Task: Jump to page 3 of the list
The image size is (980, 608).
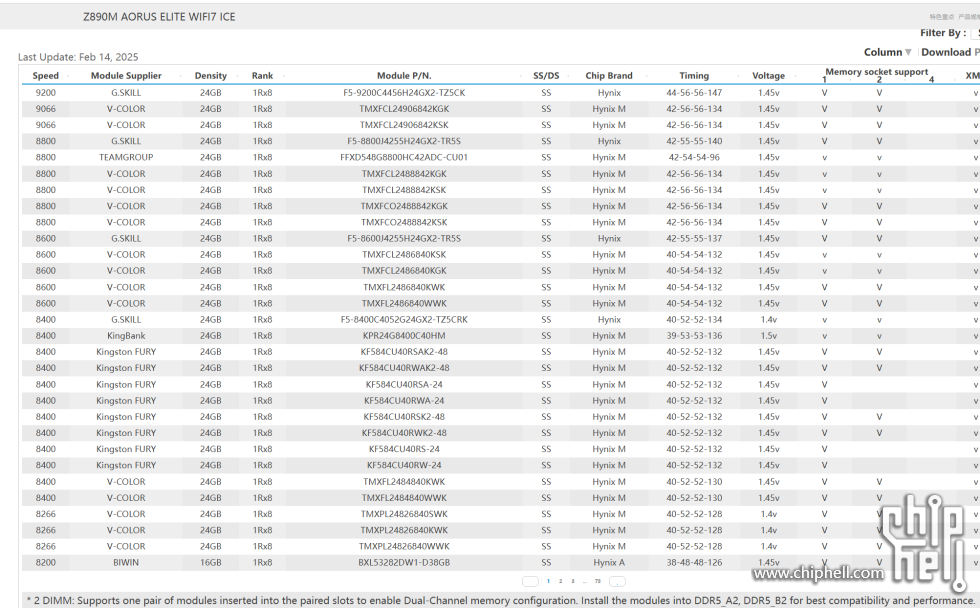Action: (572, 581)
